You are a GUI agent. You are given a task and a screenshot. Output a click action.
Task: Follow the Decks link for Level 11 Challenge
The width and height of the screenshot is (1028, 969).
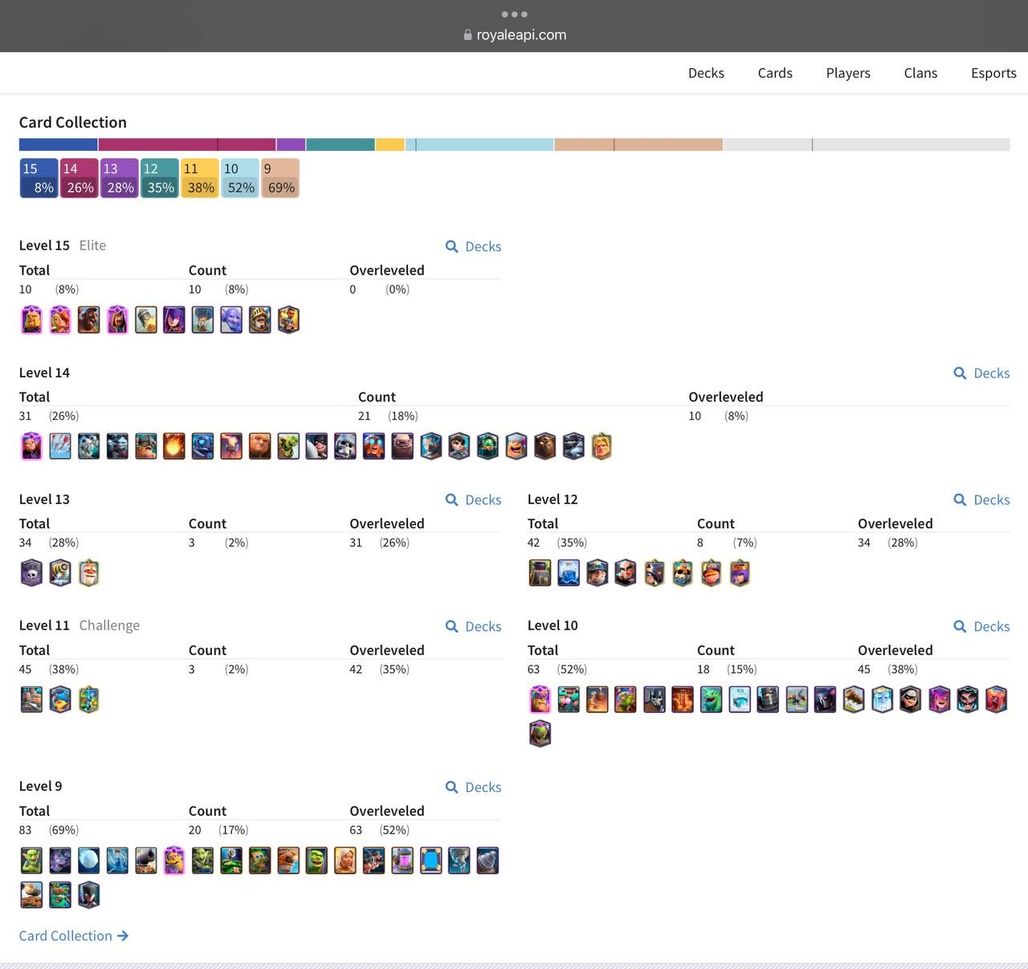pyautogui.click(x=473, y=626)
